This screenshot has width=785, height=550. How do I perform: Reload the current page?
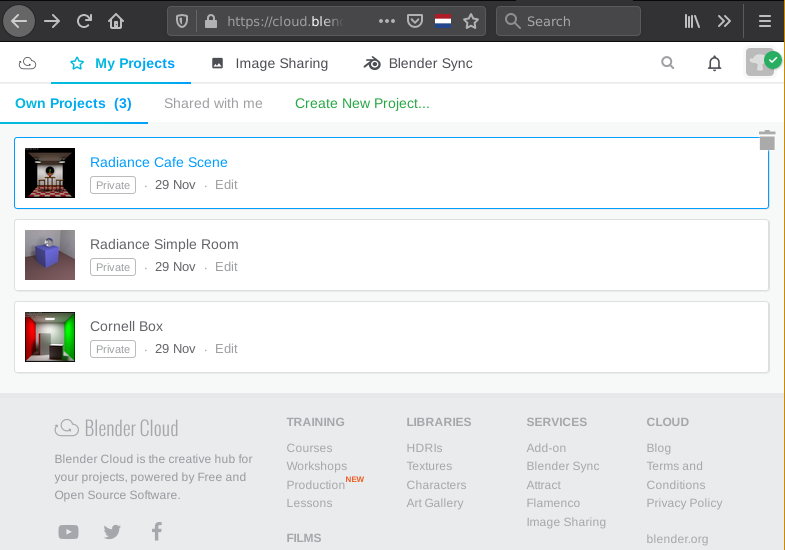pos(84,21)
